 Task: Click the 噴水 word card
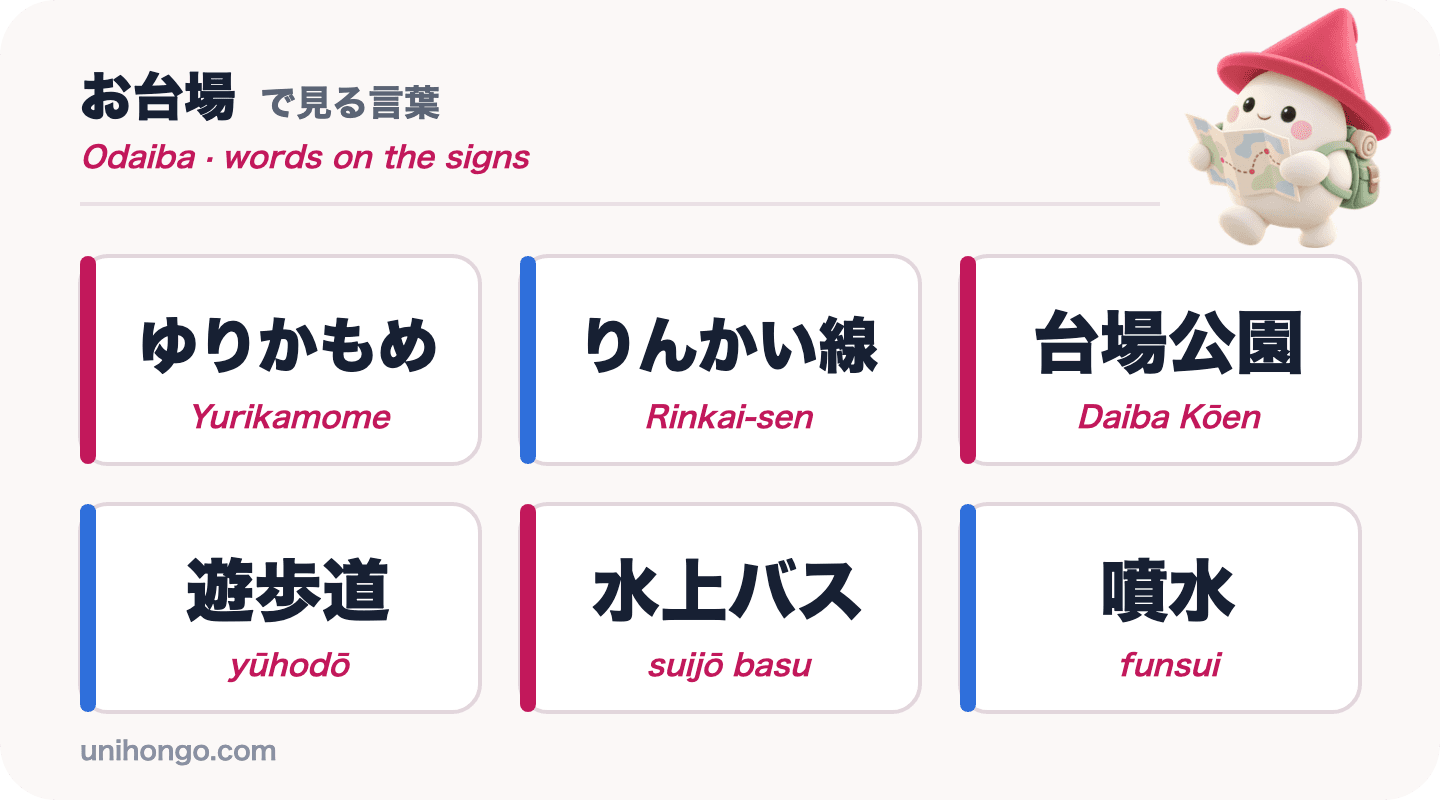click(x=1161, y=608)
